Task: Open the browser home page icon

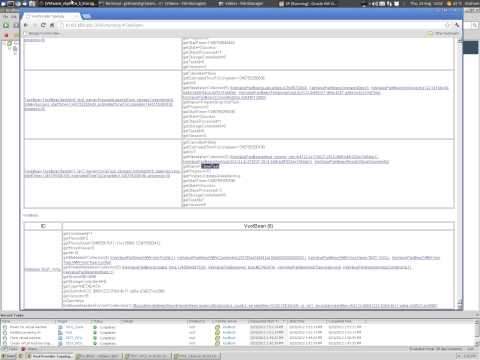Action: pos(52,25)
